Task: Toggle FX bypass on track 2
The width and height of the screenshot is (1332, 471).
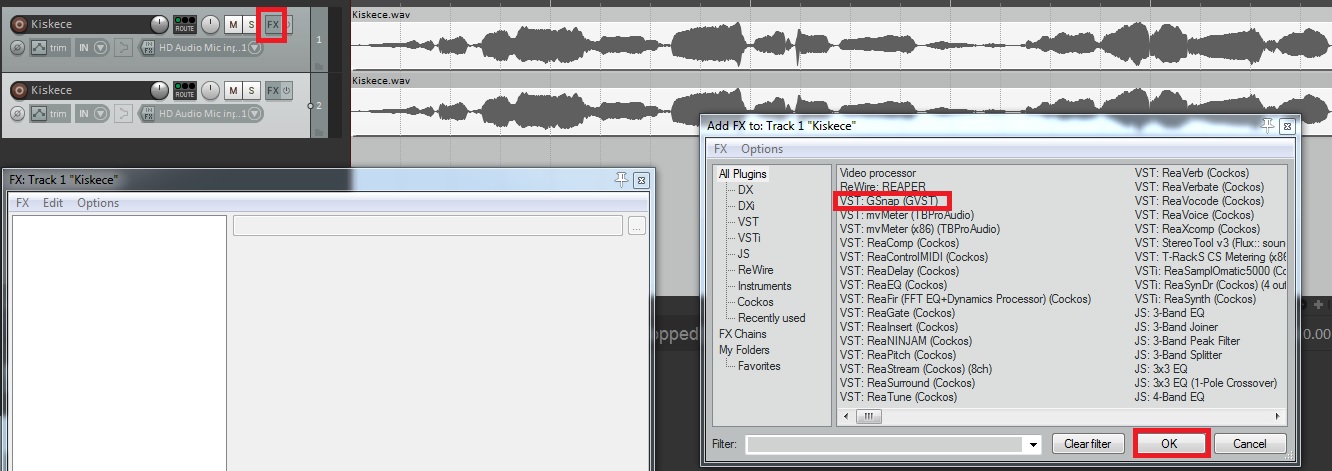Action: coord(286,91)
